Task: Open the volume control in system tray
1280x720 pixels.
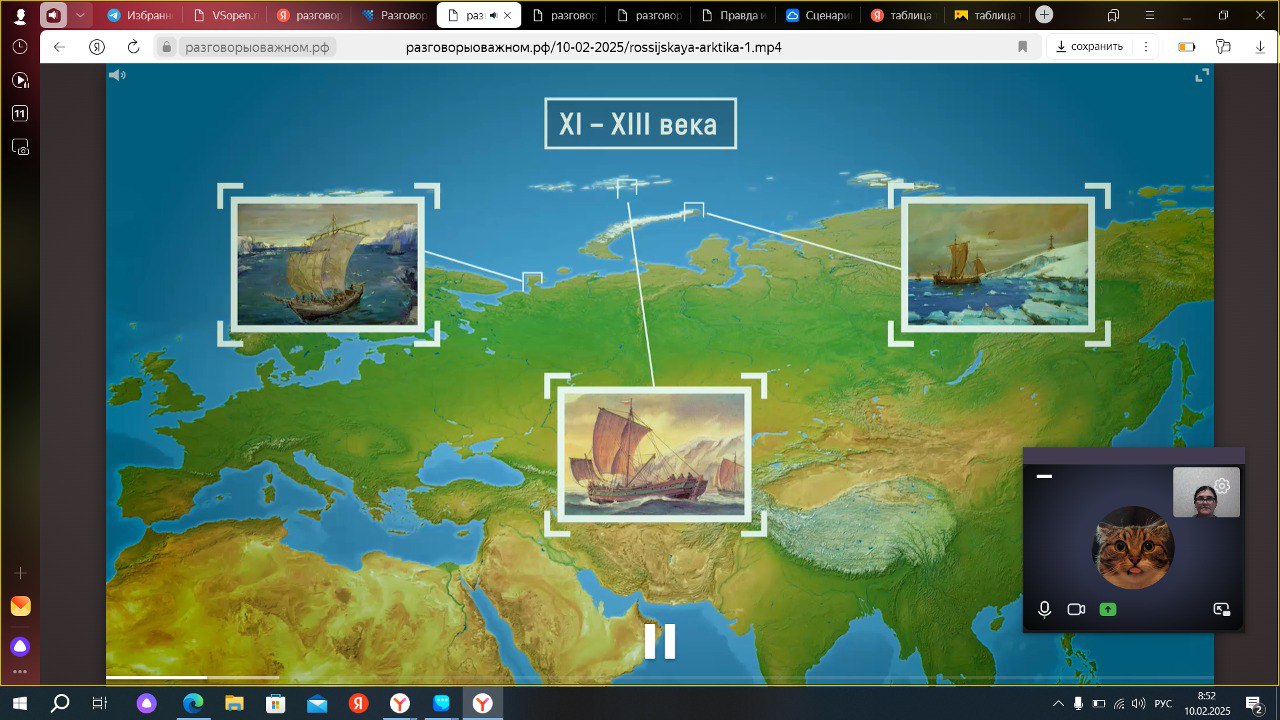Action: pos(1138,704)
